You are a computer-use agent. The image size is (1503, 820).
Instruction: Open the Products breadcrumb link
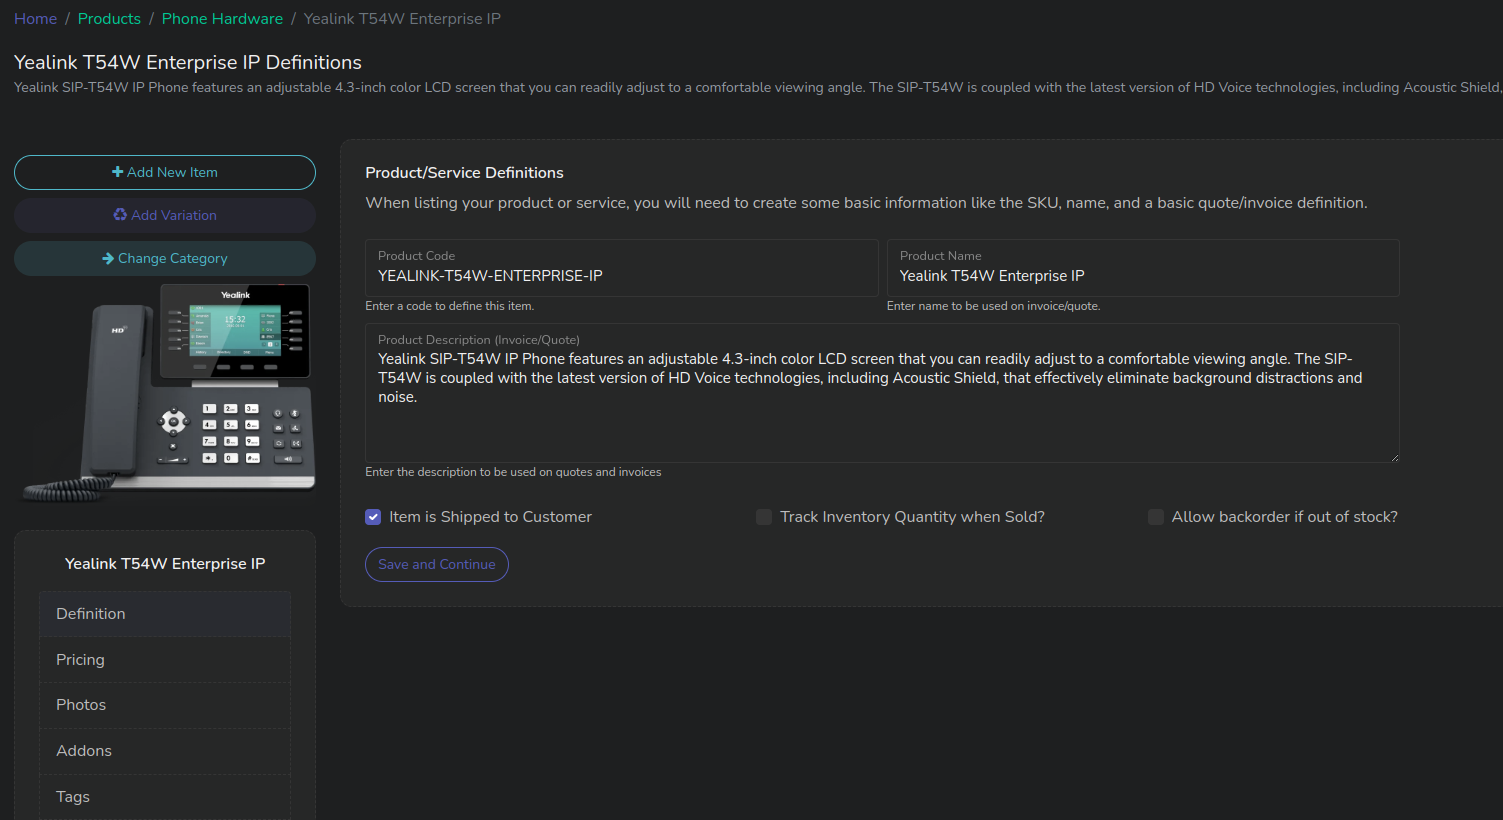tap(109, 19)
